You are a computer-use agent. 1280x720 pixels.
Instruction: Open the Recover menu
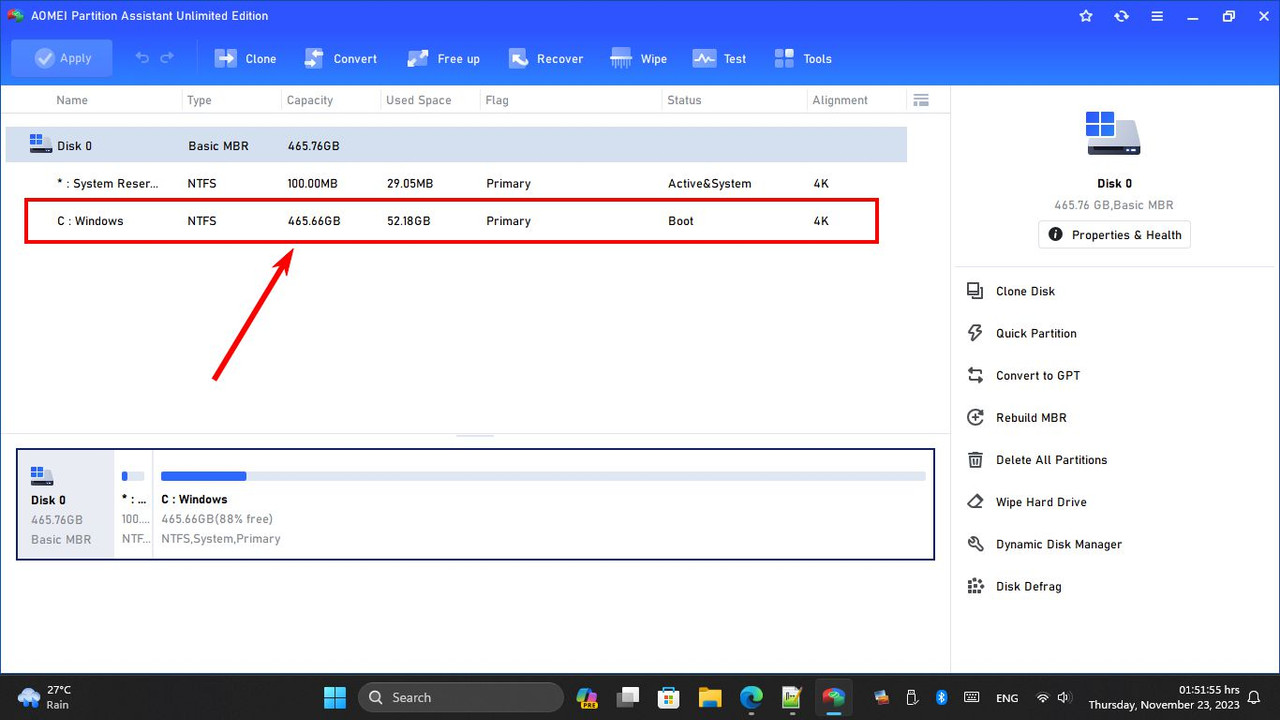pyautogui.click(x=545, y=58)
